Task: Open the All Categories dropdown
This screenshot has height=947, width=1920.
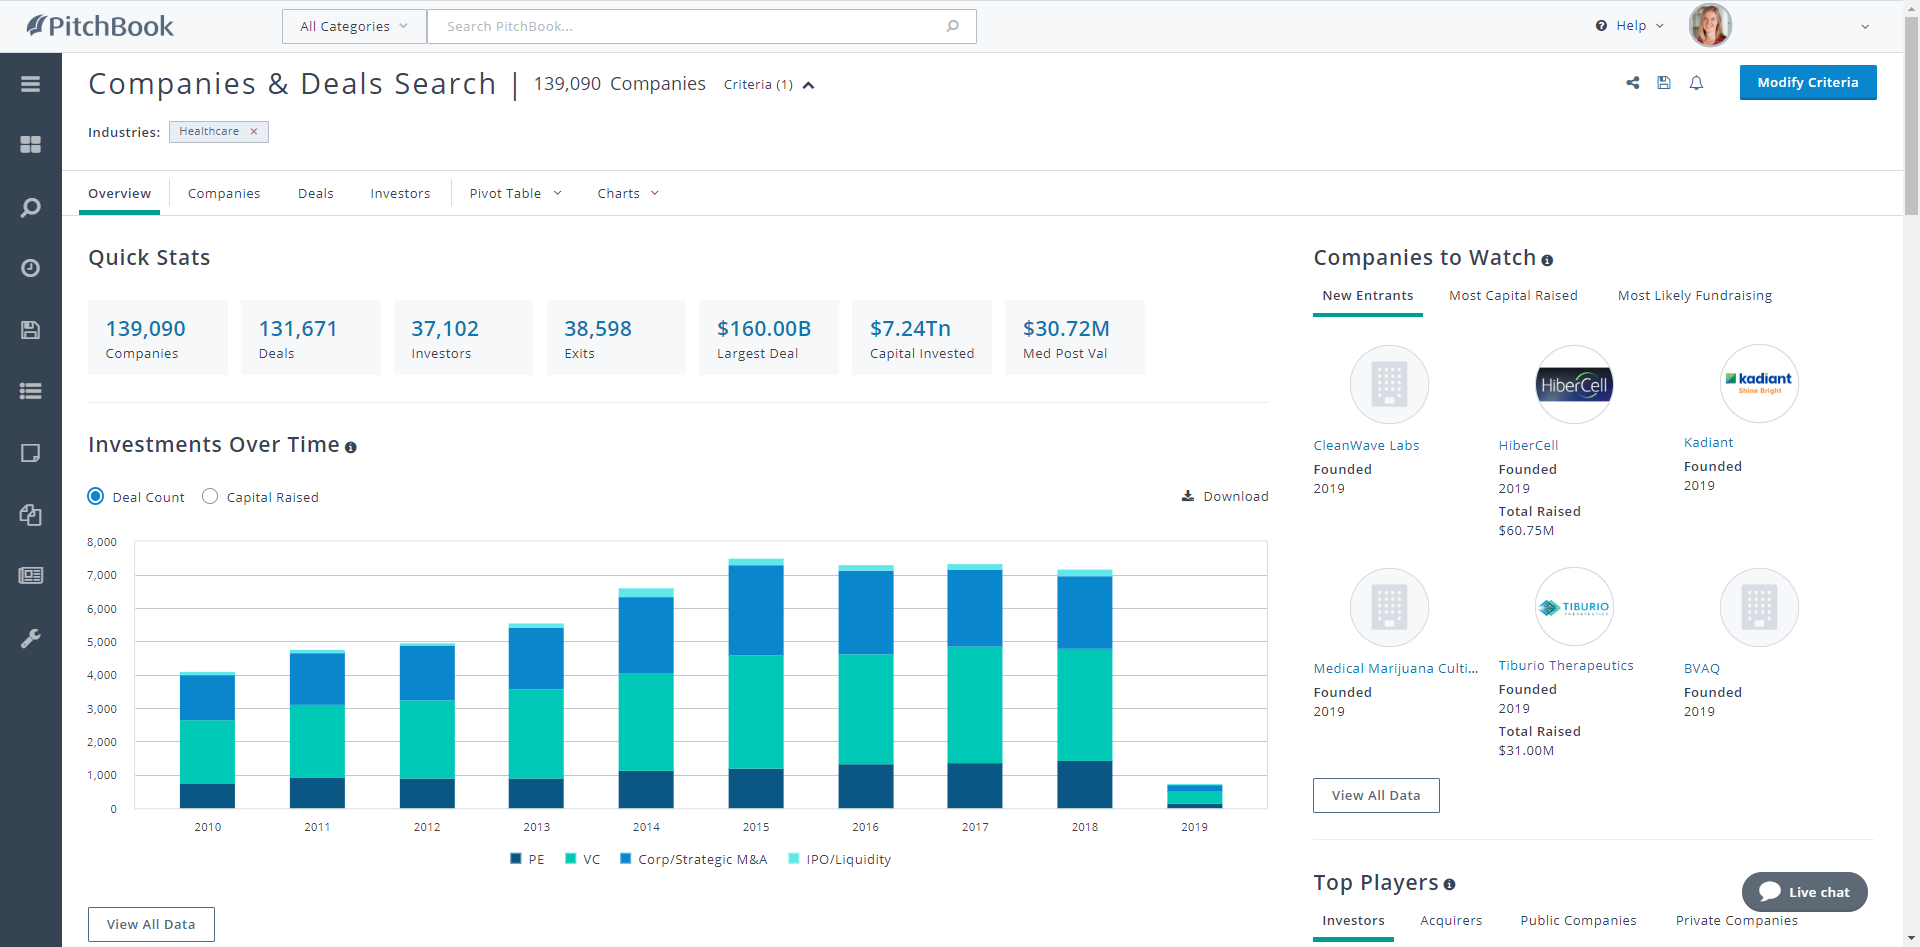Action: point(354,27)
